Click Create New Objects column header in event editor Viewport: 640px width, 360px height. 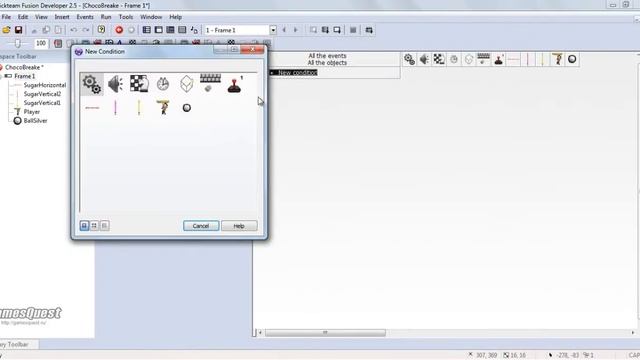click(x=469, y=60)
